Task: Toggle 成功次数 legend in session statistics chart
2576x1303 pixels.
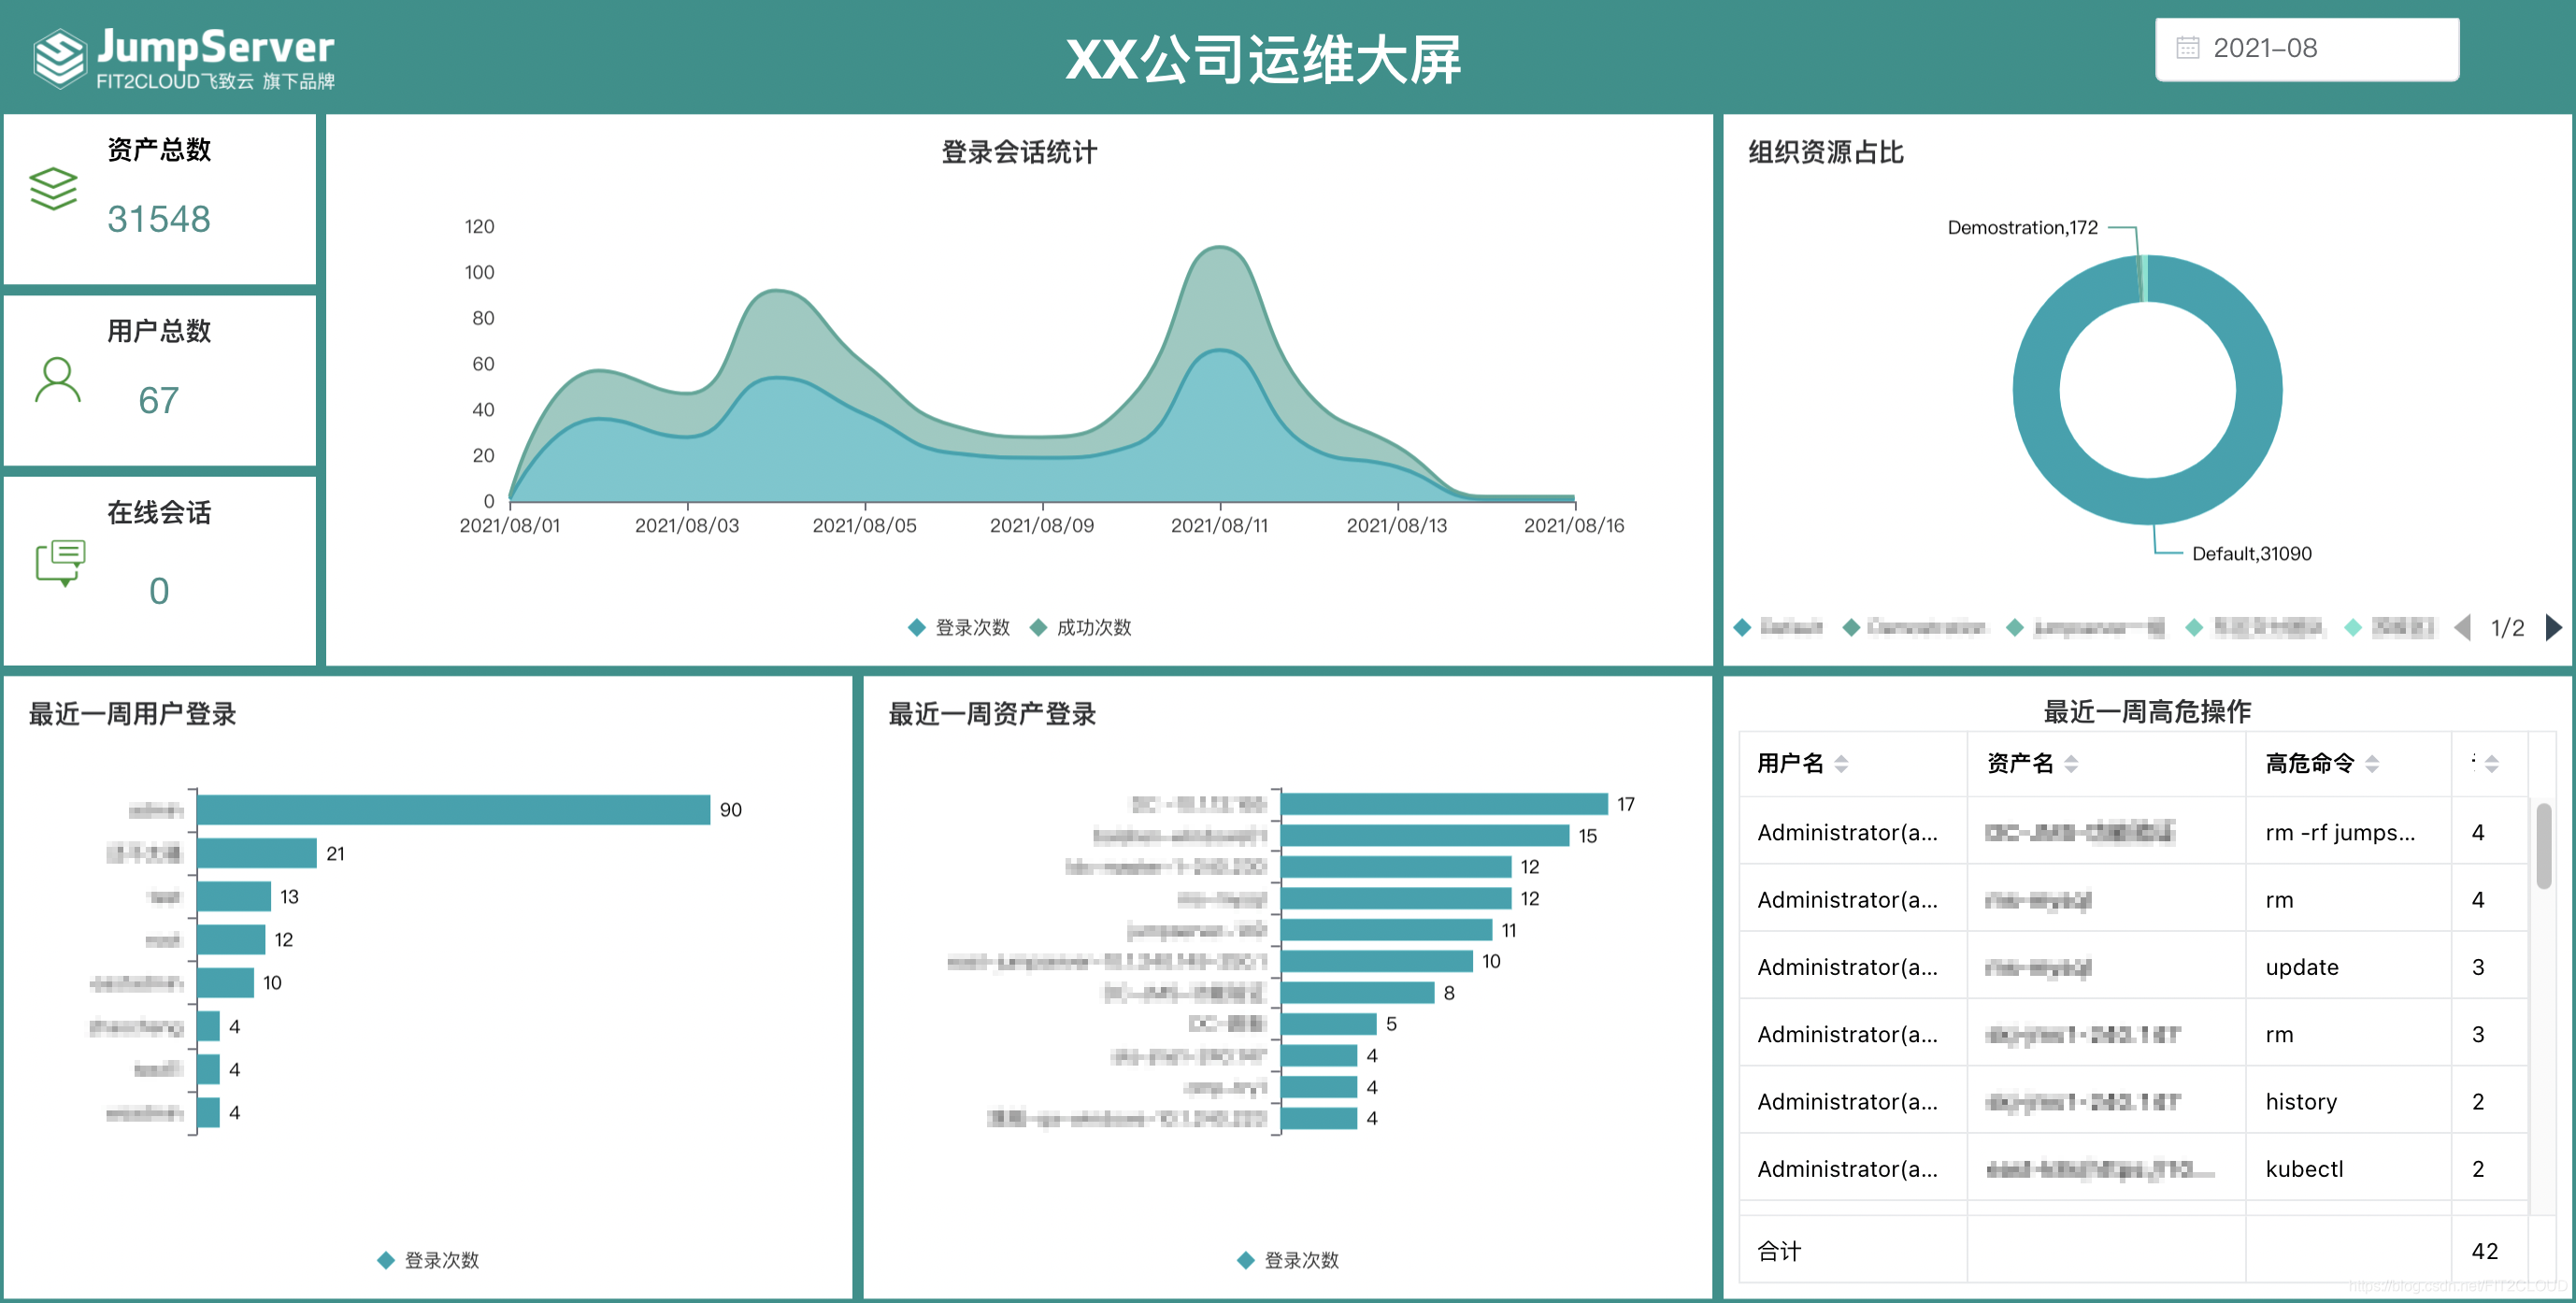Action: click(x=1081, y=627)
